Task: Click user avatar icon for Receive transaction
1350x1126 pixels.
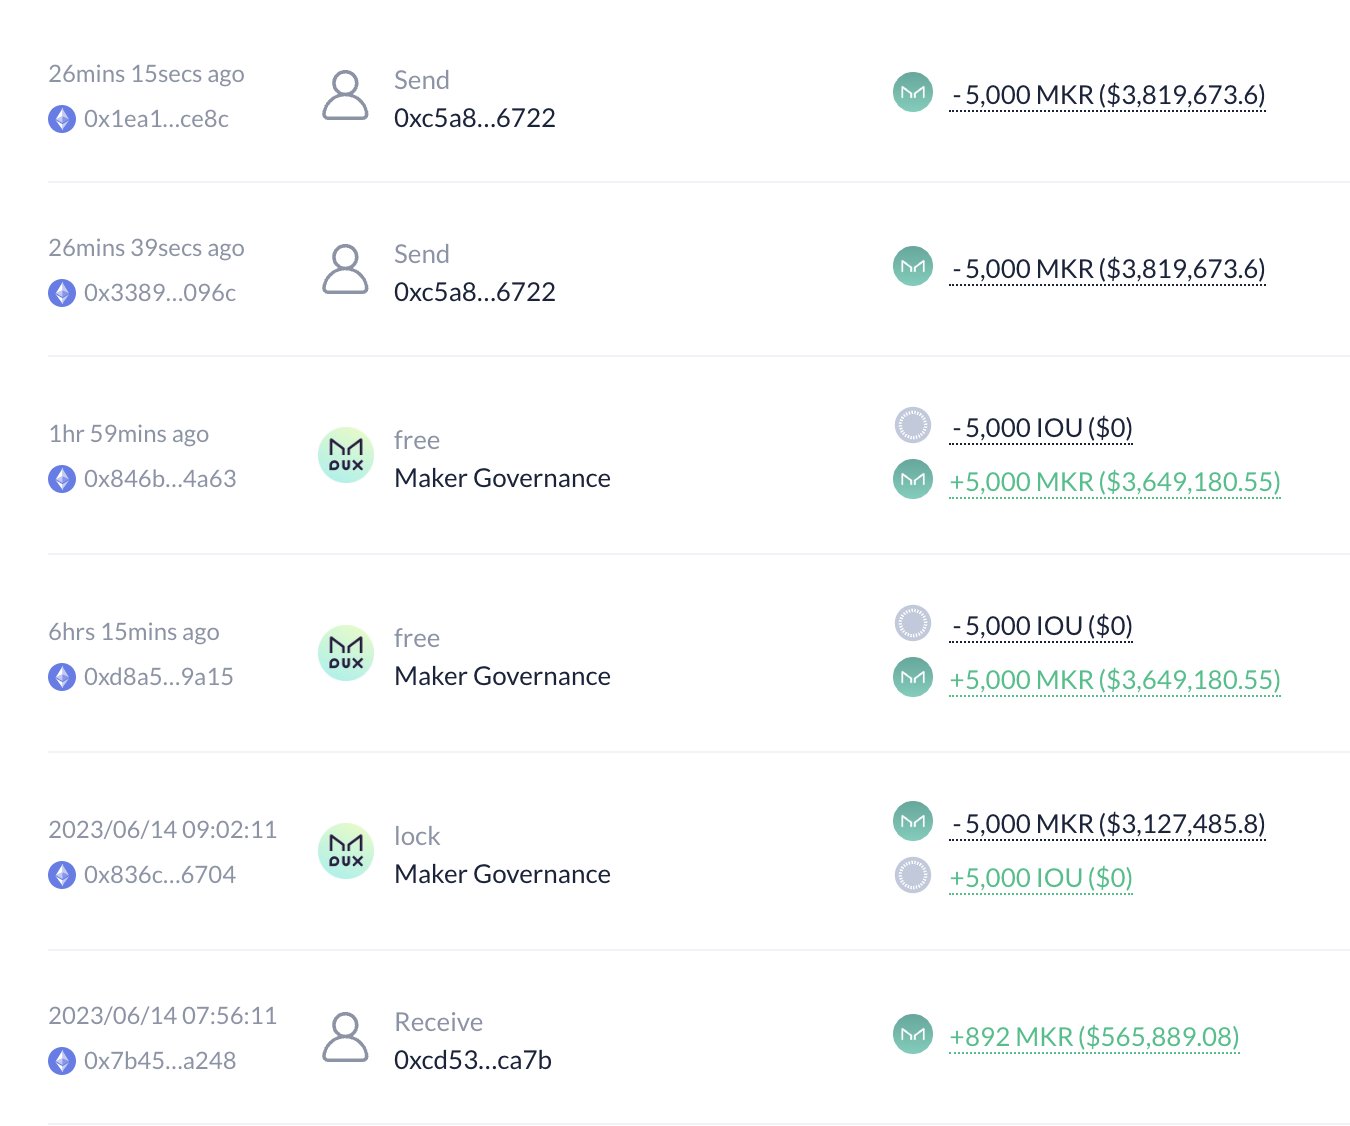Action: tap(345, 1038)
